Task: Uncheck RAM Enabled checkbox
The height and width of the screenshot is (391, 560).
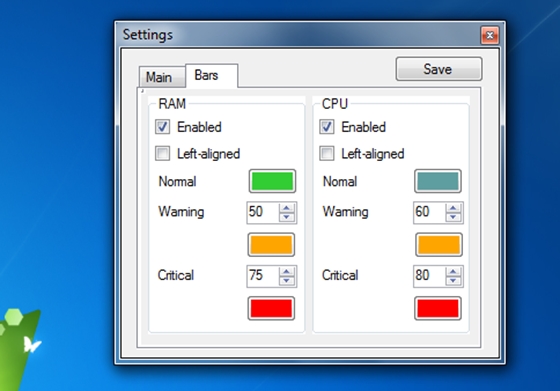Action: coord(162,127)
